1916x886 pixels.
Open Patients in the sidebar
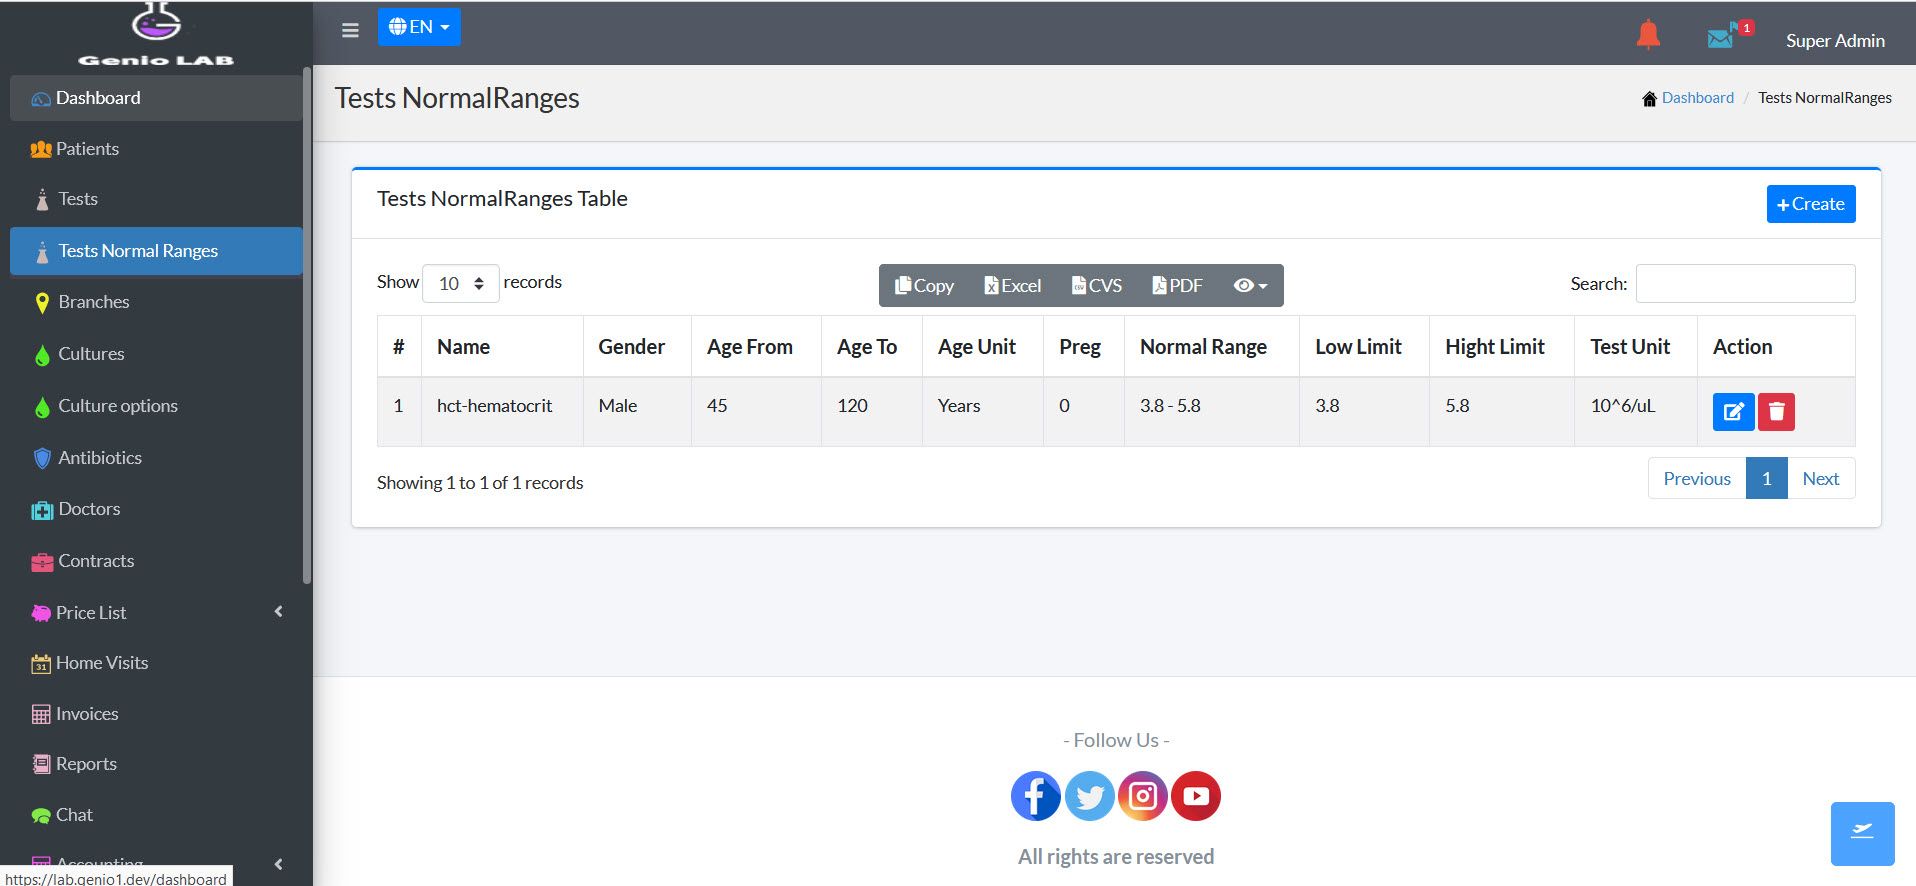tap(87, 149)
